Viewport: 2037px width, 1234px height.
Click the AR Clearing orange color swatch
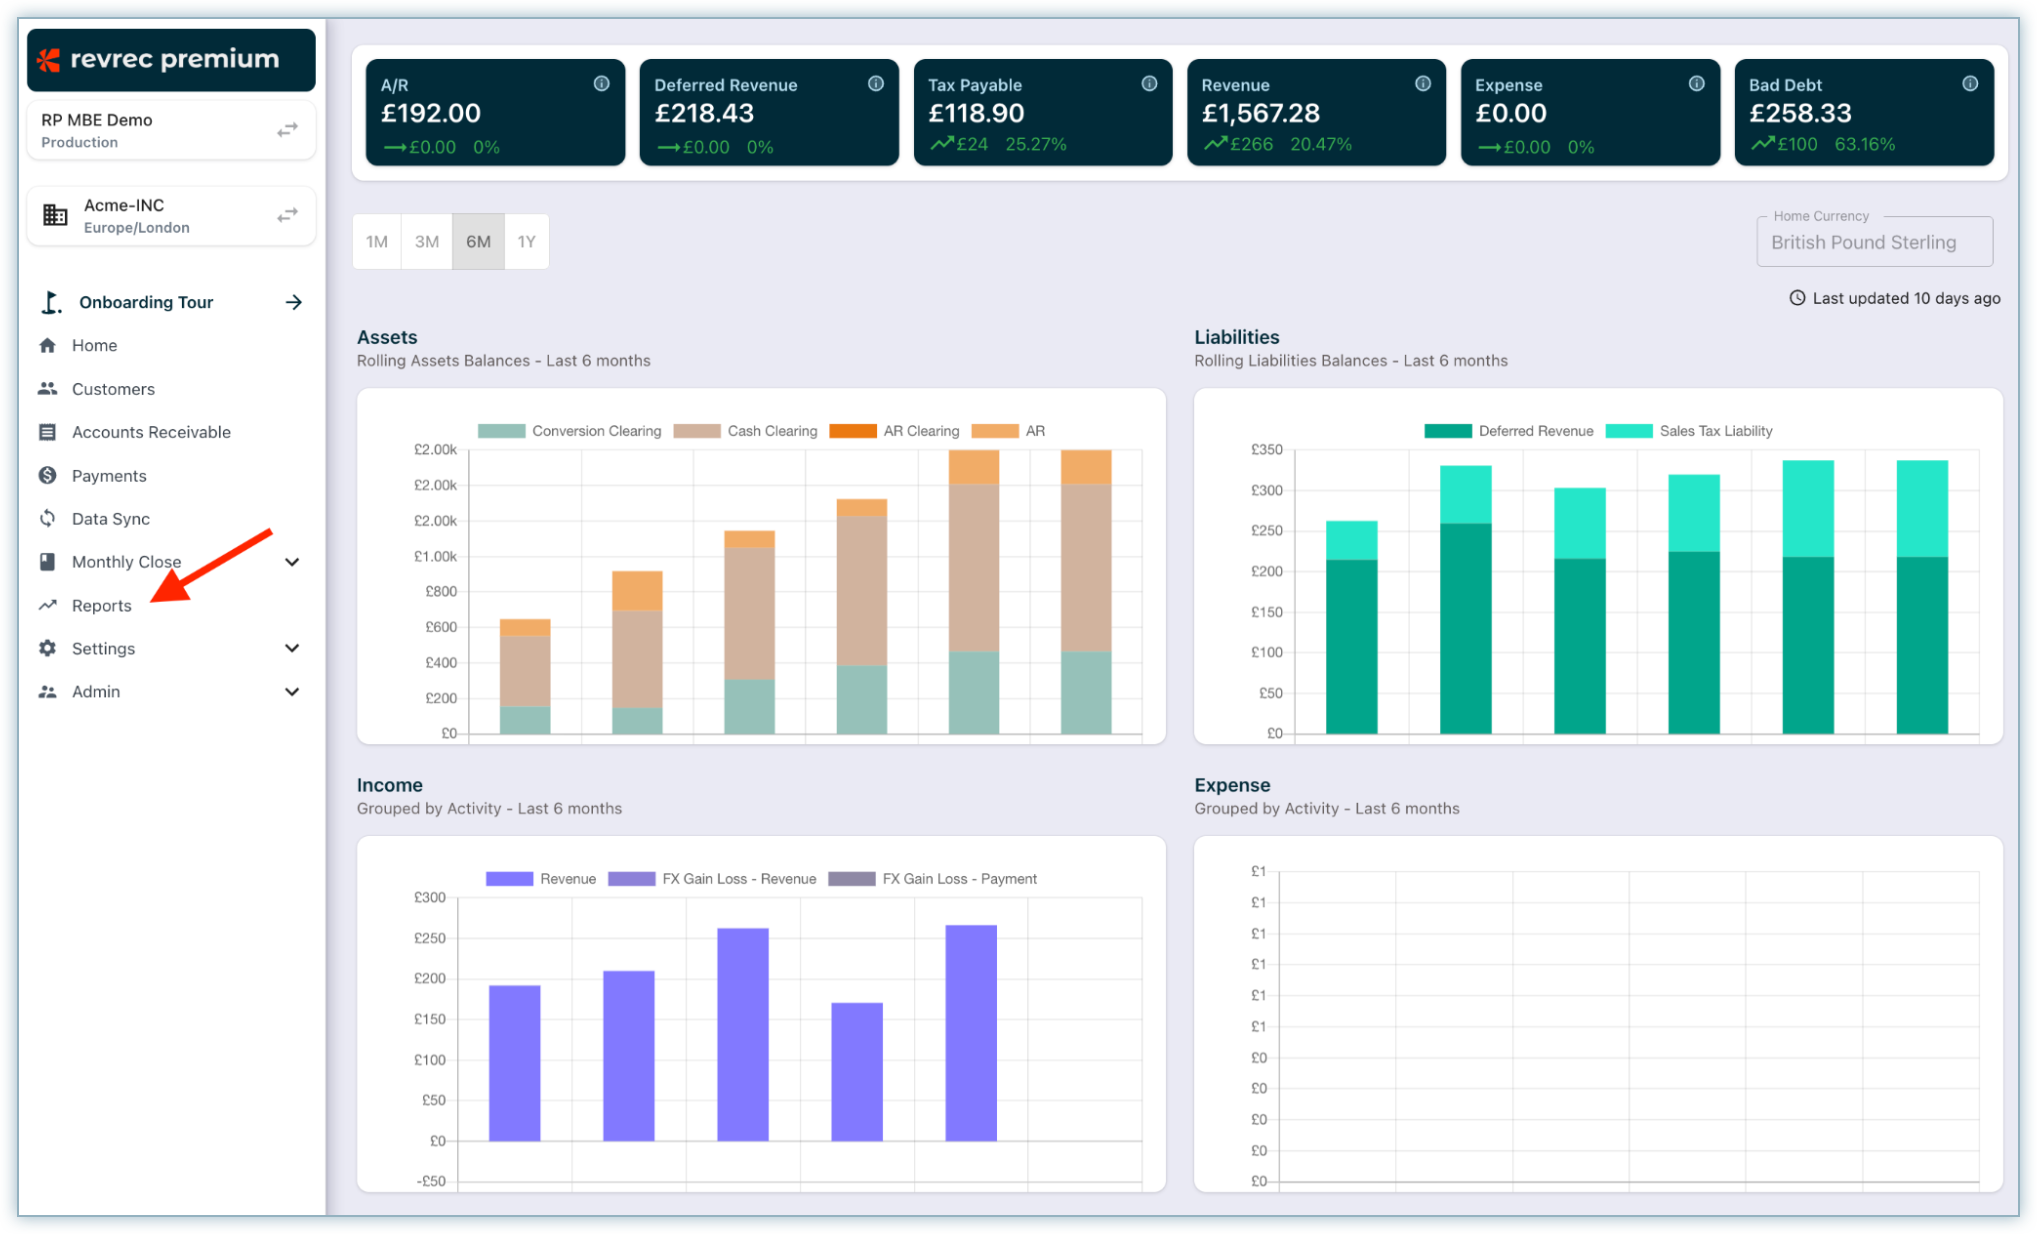(x=852, y=431)
